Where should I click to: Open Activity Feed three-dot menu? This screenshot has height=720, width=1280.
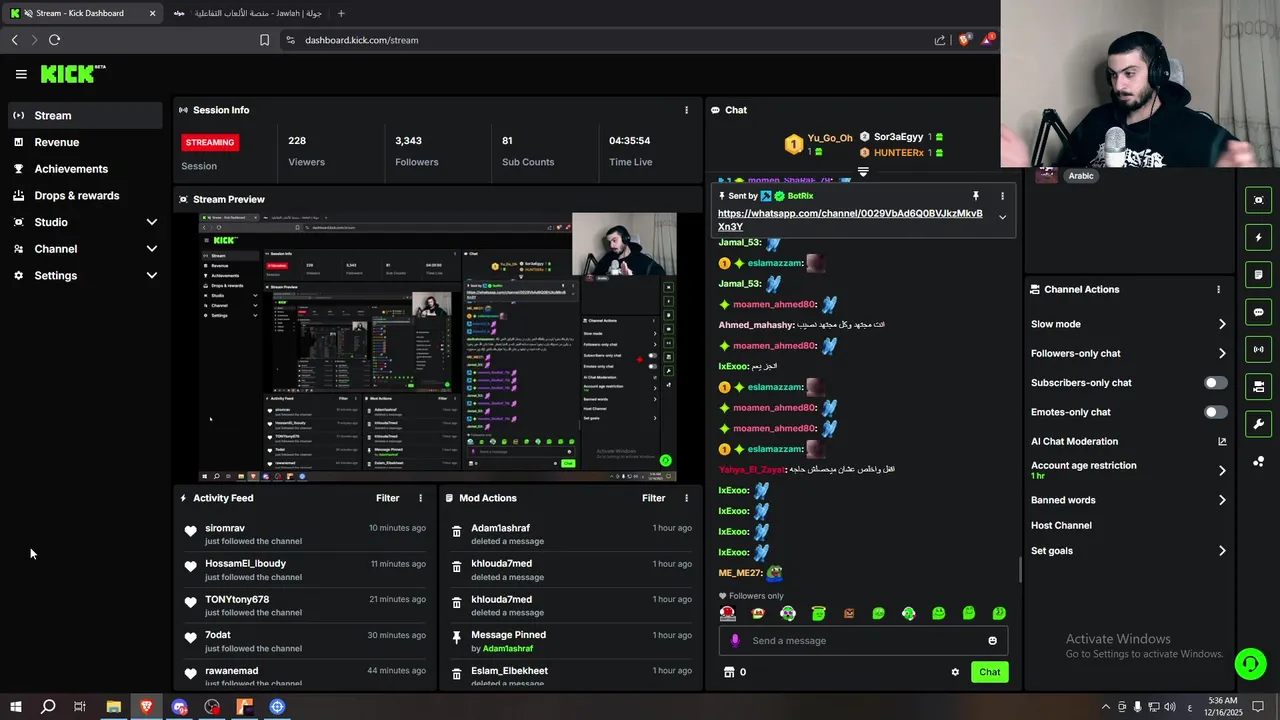(x=420, y=498)
